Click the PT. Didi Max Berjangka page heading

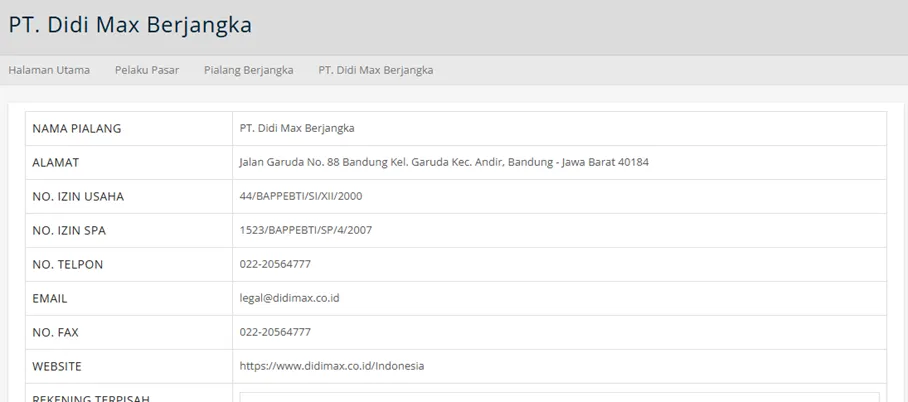pyautogui.click(x=130, y=25)
